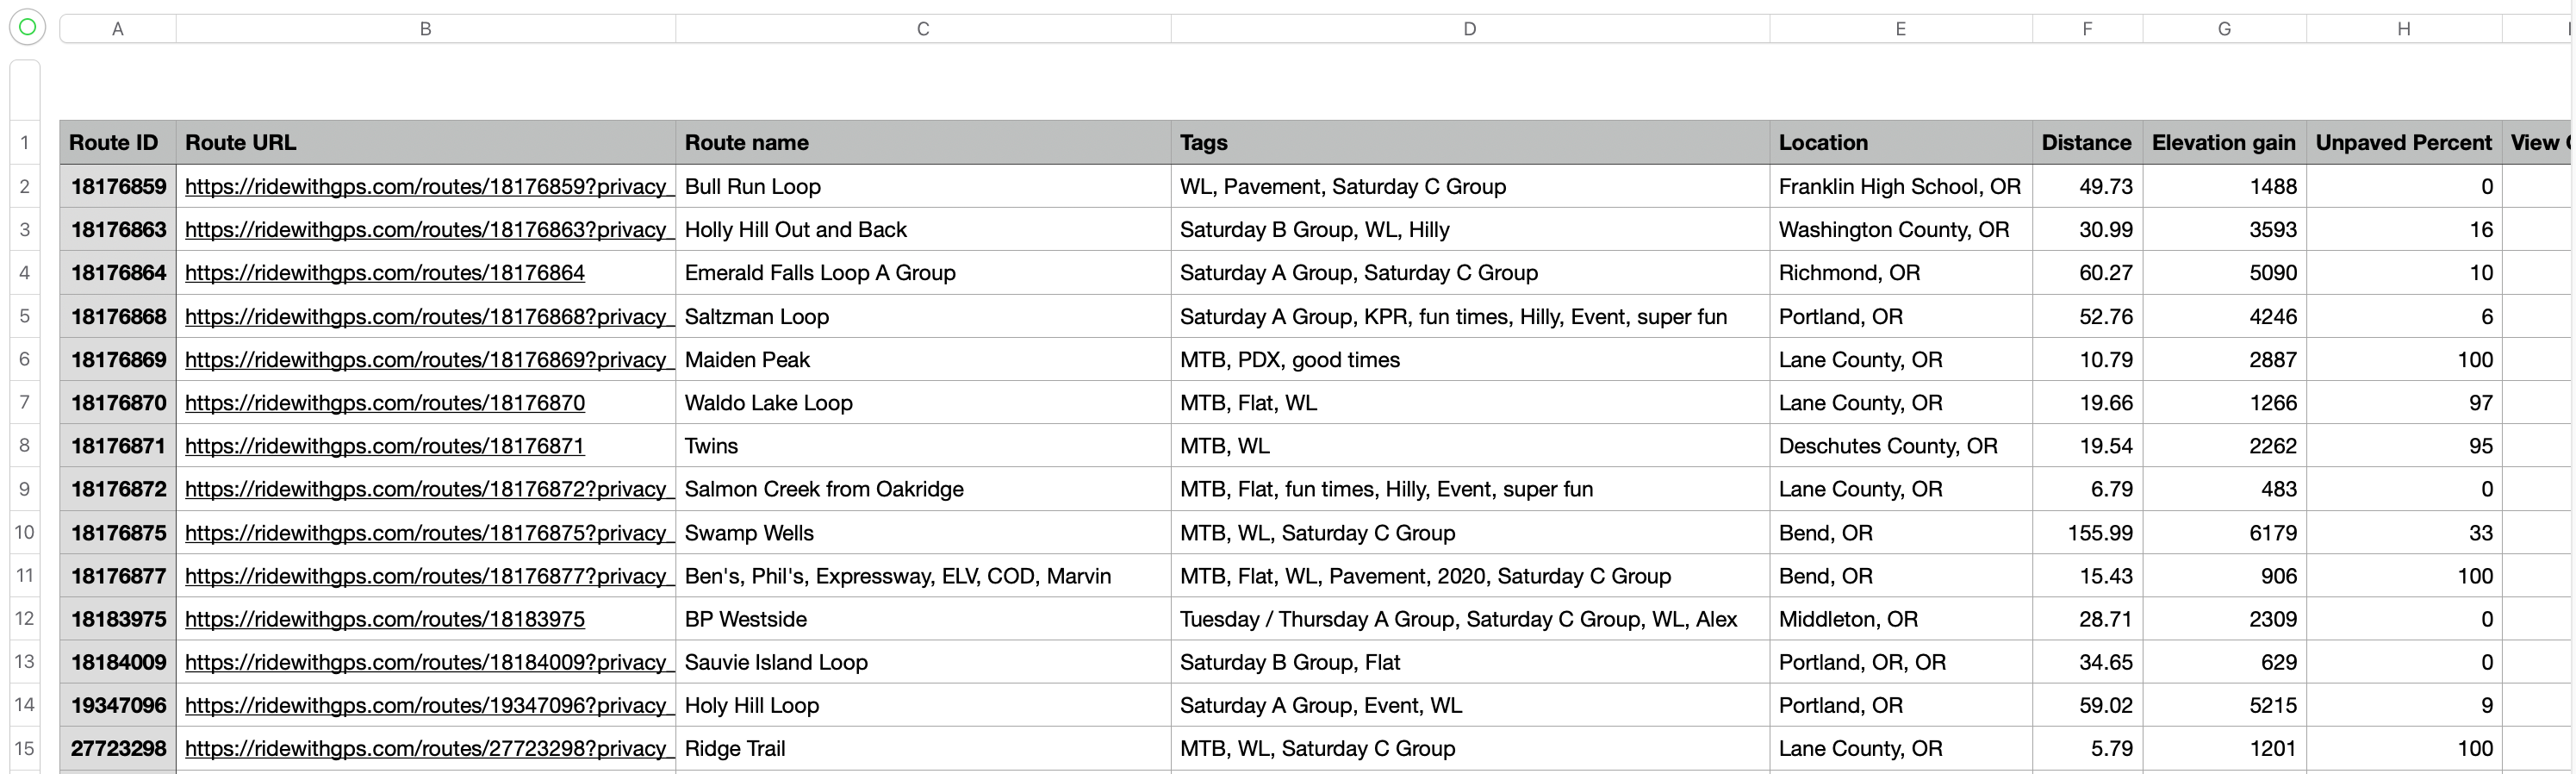The image size is (2576, 774).
Task: Select the Deschutes County, OR location cell
Action: (x=1900, y=445)
